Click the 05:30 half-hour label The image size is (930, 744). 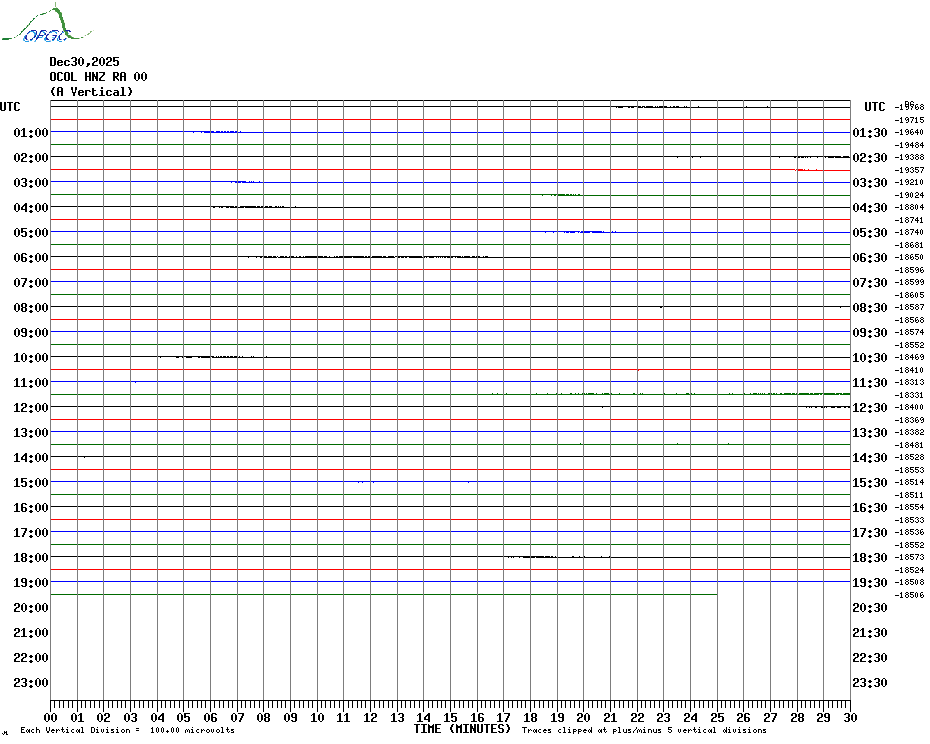click(x=870, y=233)
